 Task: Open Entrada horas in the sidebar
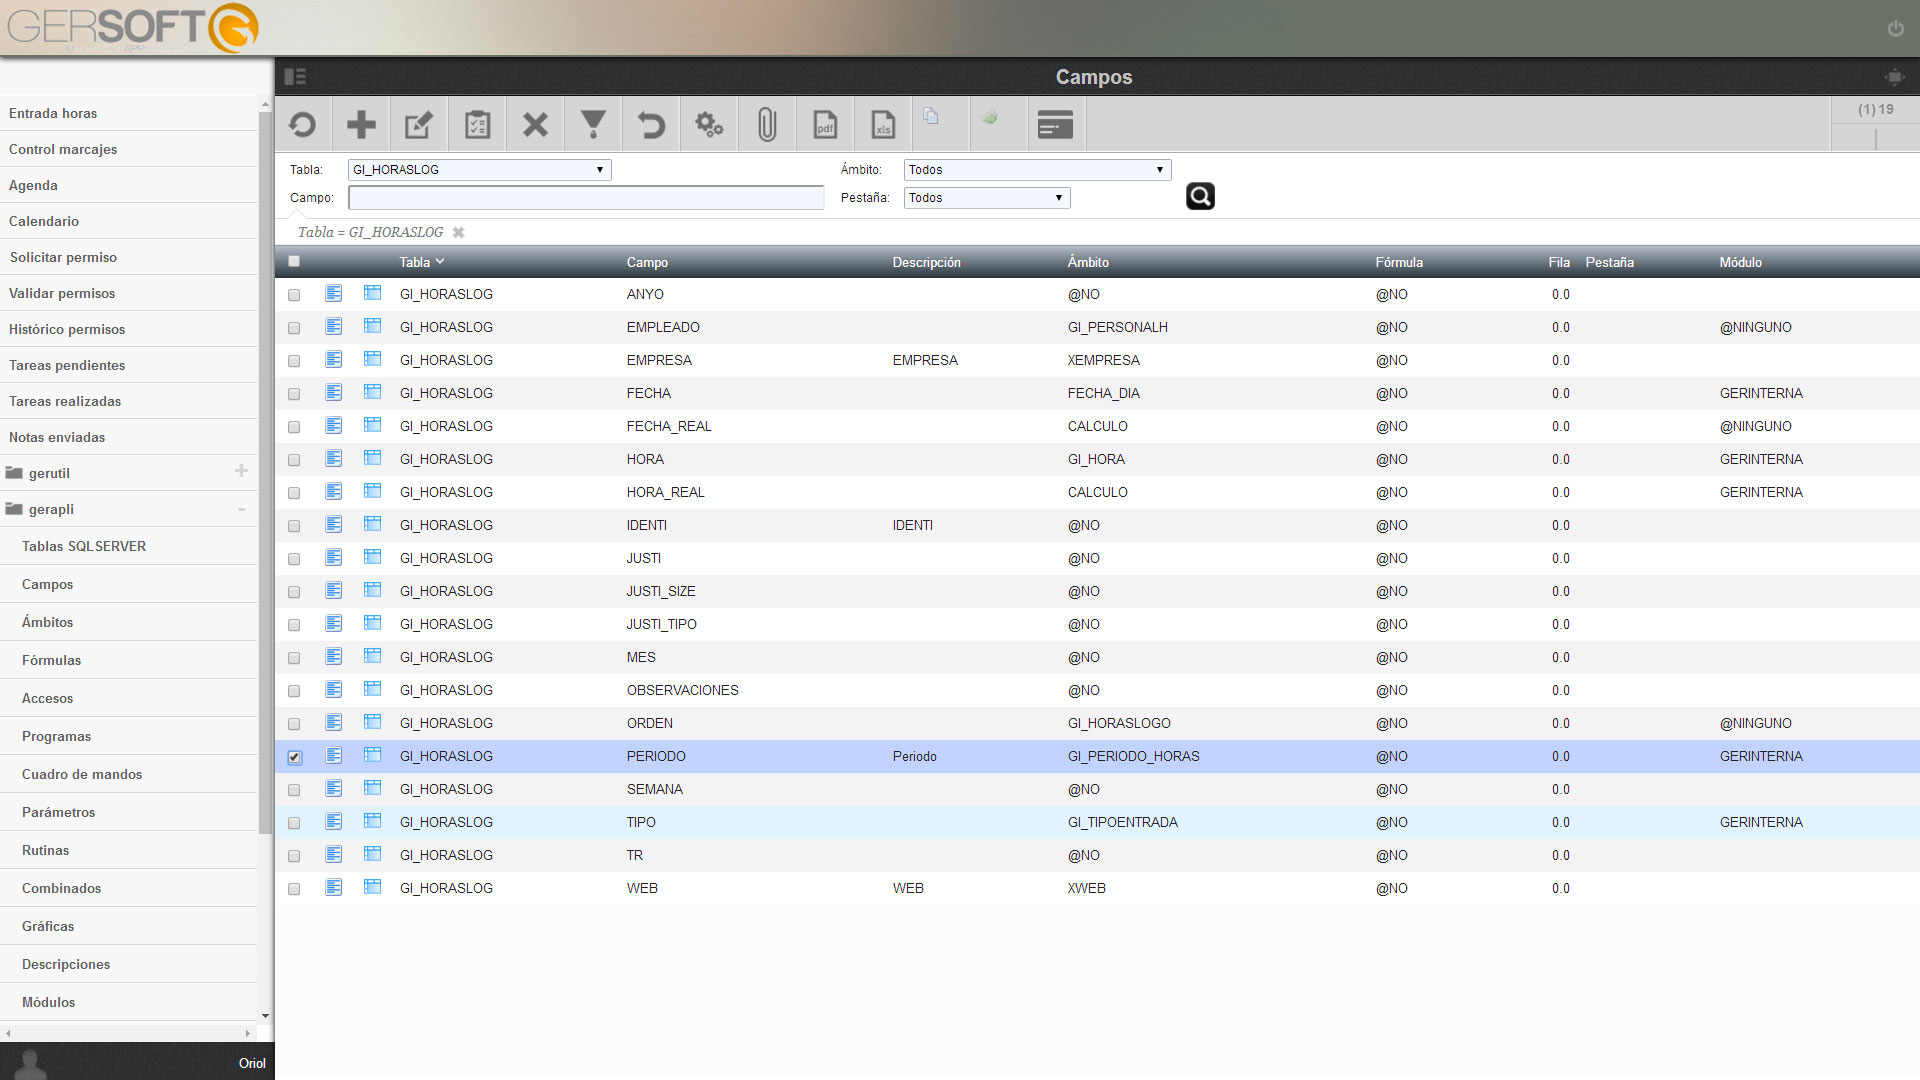tap(53, 113)
